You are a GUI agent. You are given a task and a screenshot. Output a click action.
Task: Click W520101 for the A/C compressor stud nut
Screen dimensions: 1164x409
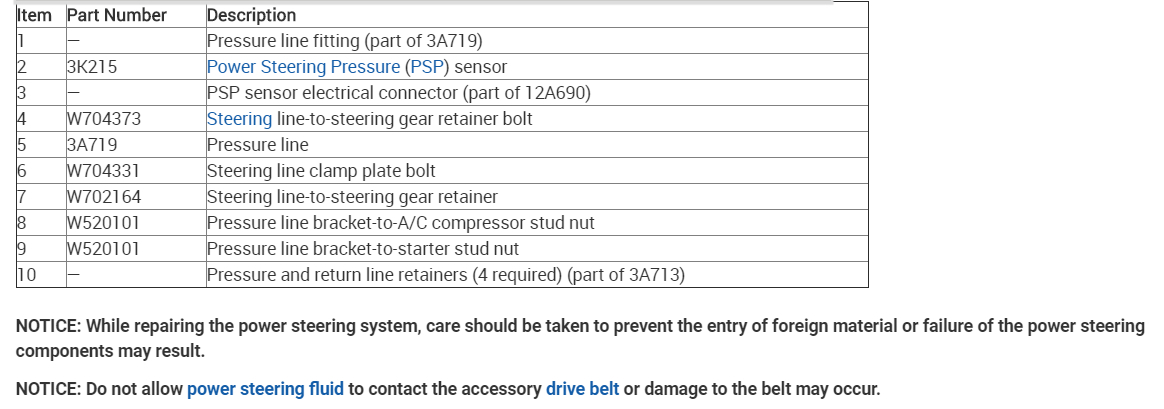click(x=103, y=223)
